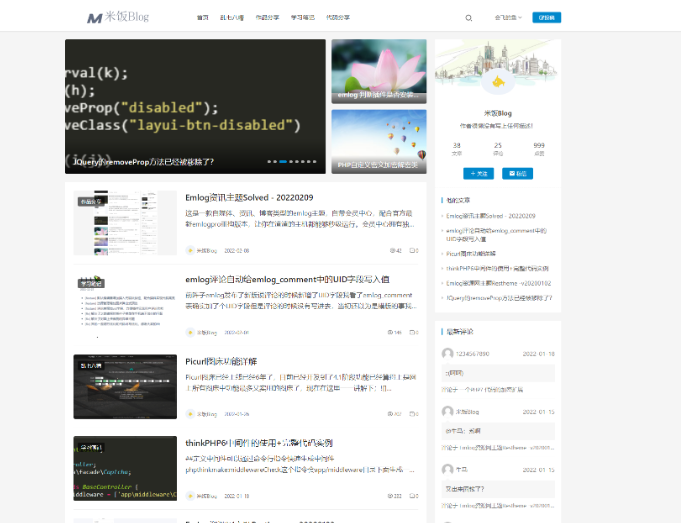This screenshot has width=681, height=523.
Task: Select the active carousel indicator dot
Action: (283, 162)
